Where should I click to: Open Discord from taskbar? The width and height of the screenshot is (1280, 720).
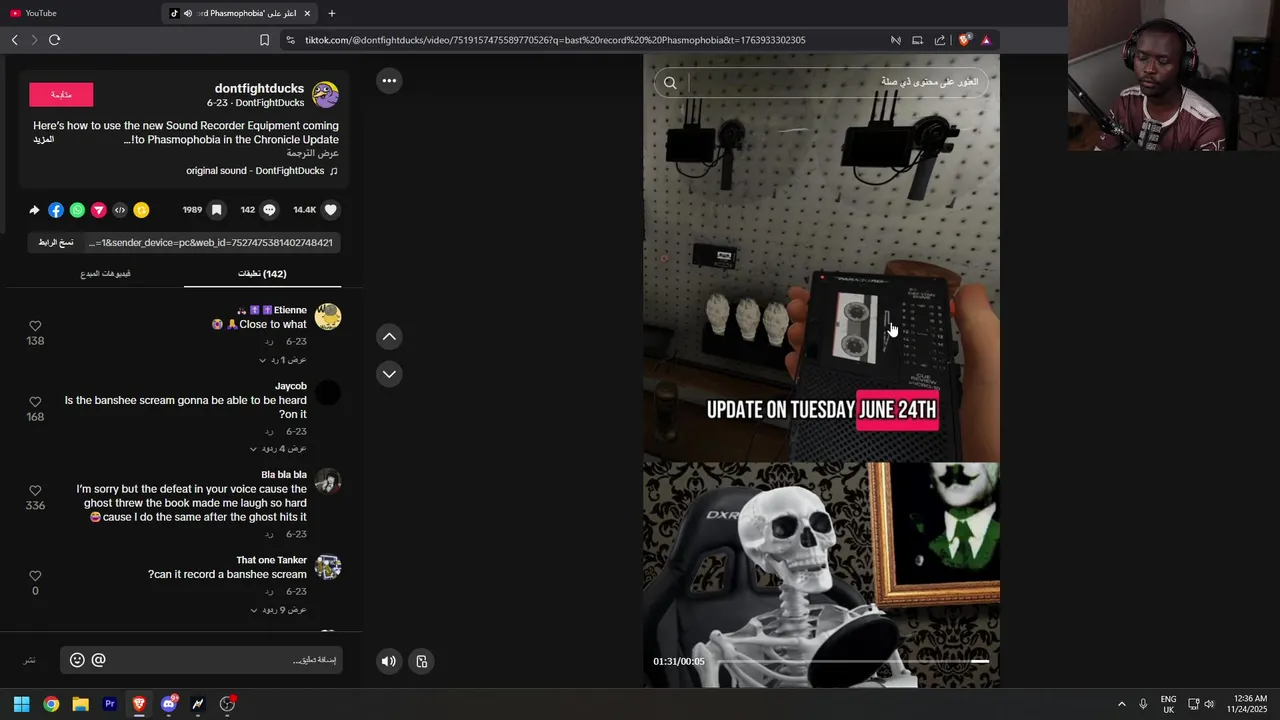(x=169, y=704)
